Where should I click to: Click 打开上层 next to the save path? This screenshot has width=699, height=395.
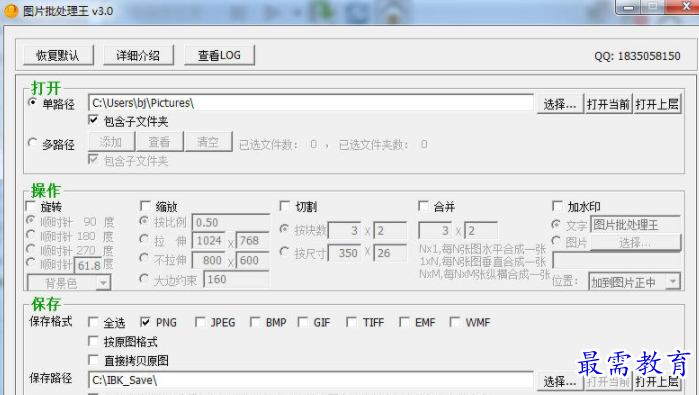pyautogui.click(x=657, y=382)
